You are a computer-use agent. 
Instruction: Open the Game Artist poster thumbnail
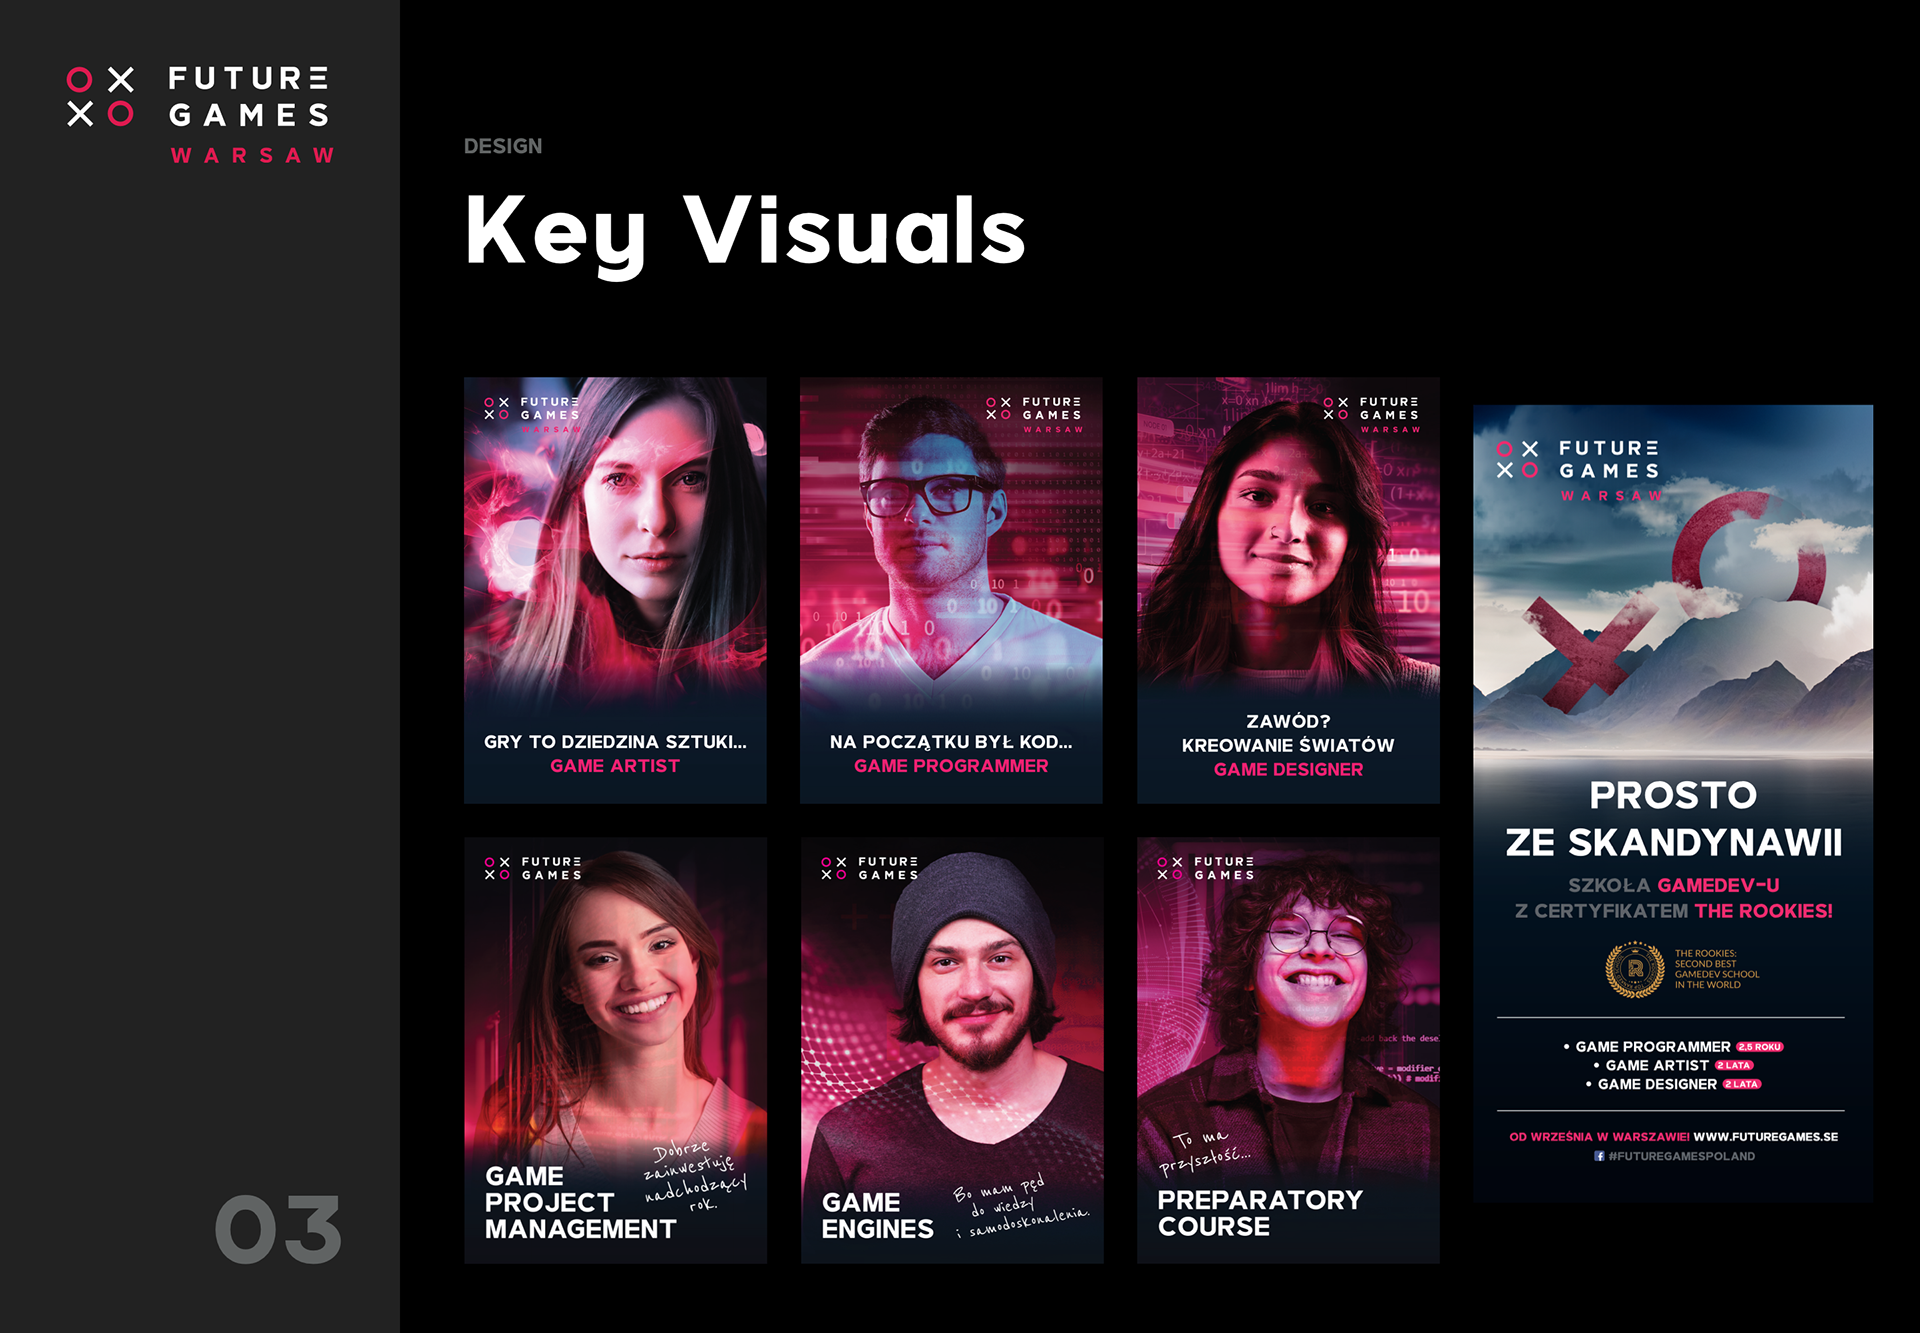pyautogui.click(x=615, y=590)
